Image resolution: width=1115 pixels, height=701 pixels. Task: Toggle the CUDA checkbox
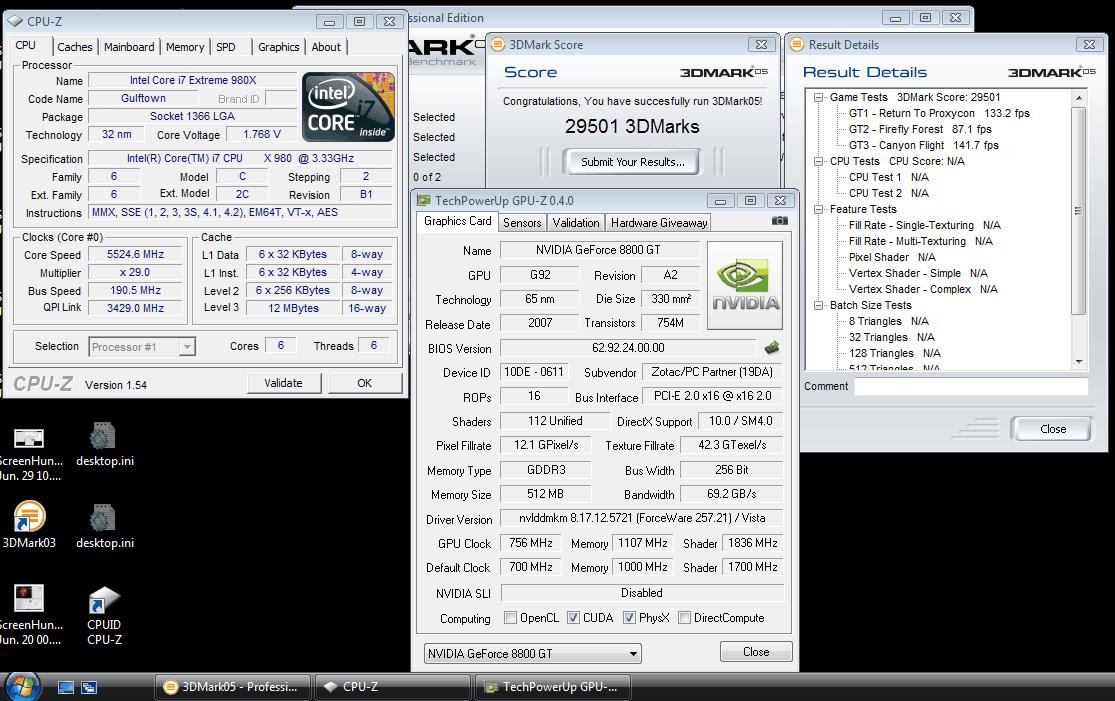[x=573, y=617]
